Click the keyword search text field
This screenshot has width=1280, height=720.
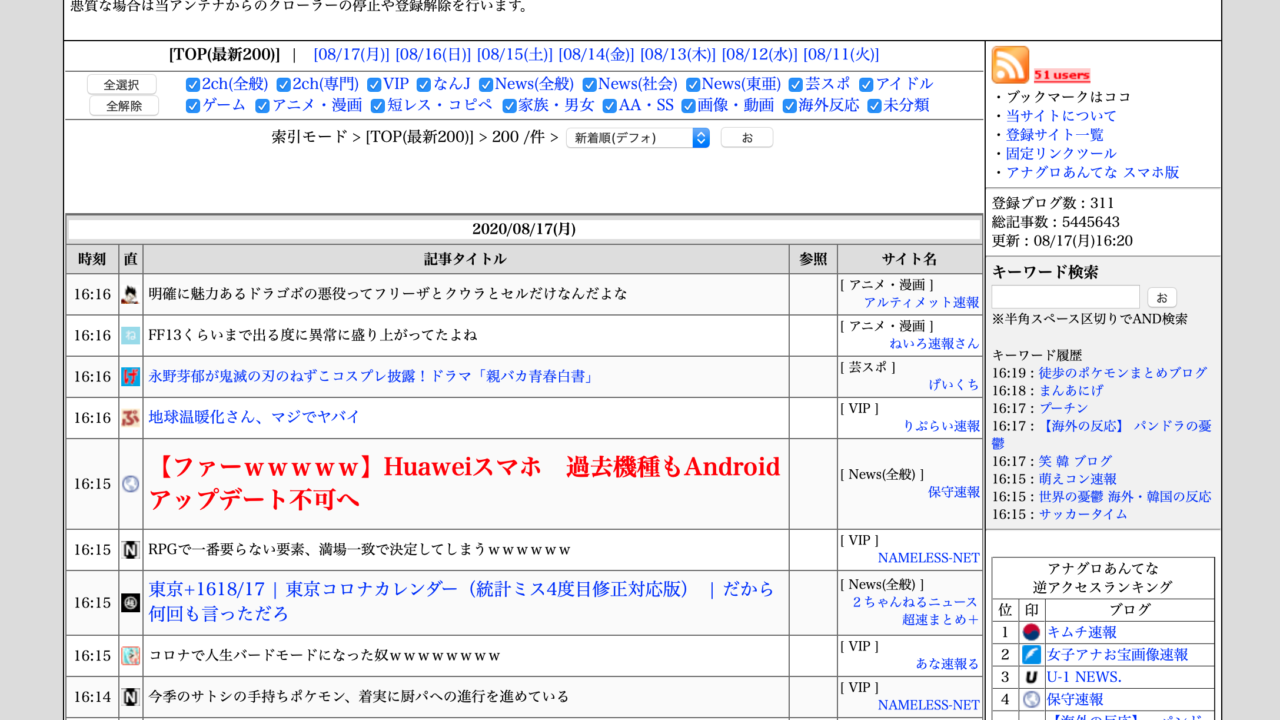tap(1065, 297)
